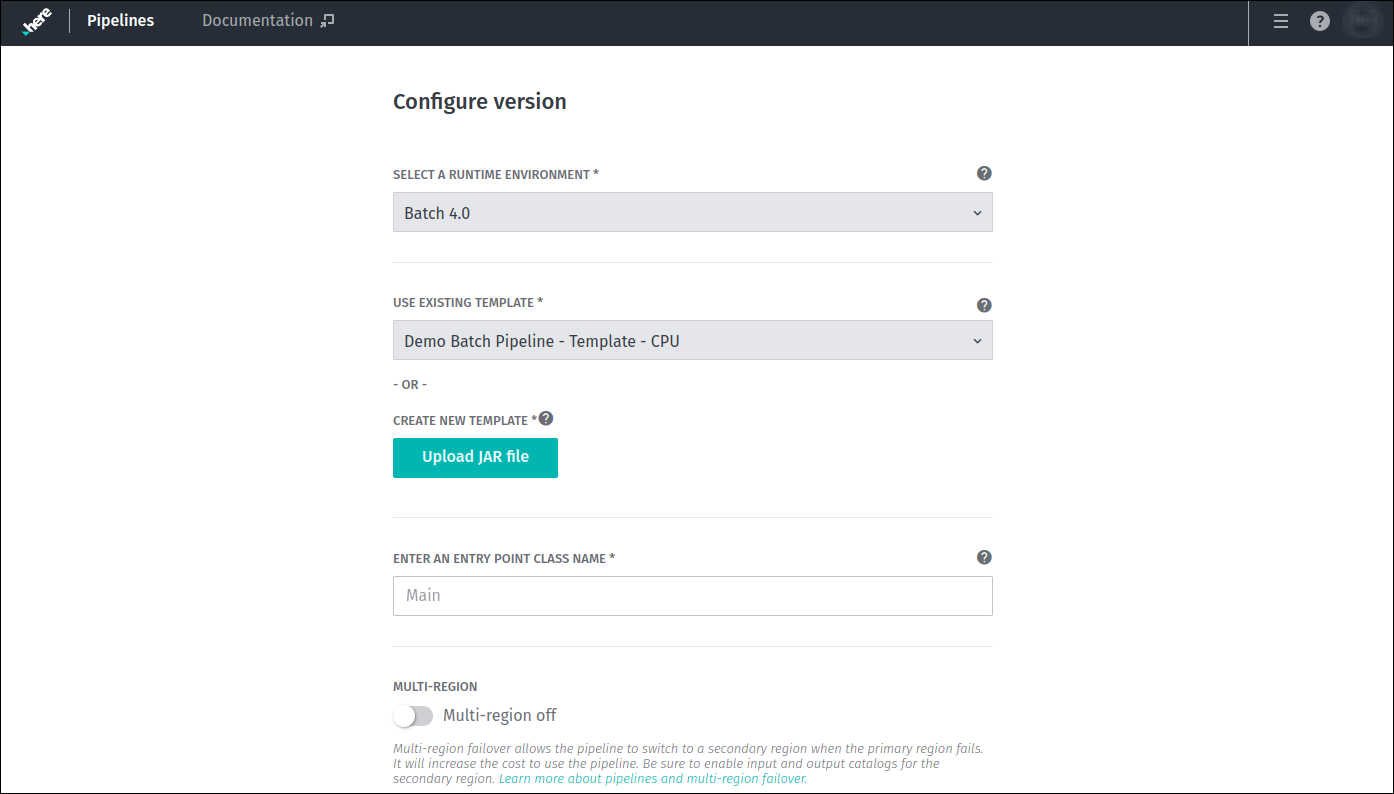Click the Upload JAR file button
Screen dimensions: 1394x794
475,457
